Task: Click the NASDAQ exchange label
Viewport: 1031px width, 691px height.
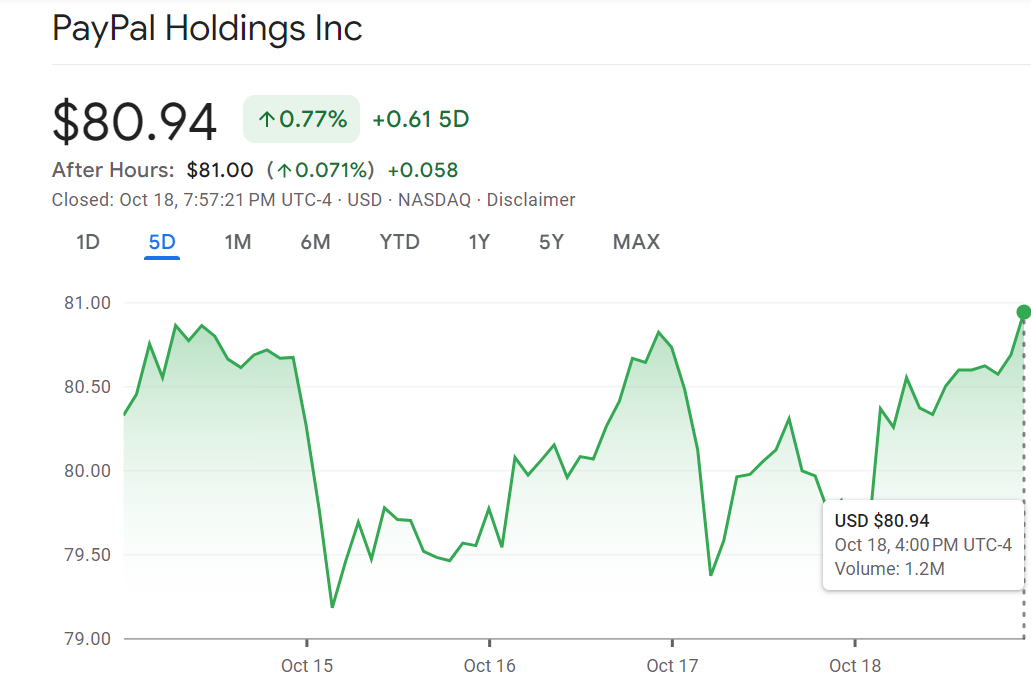Action: [413, 199]
